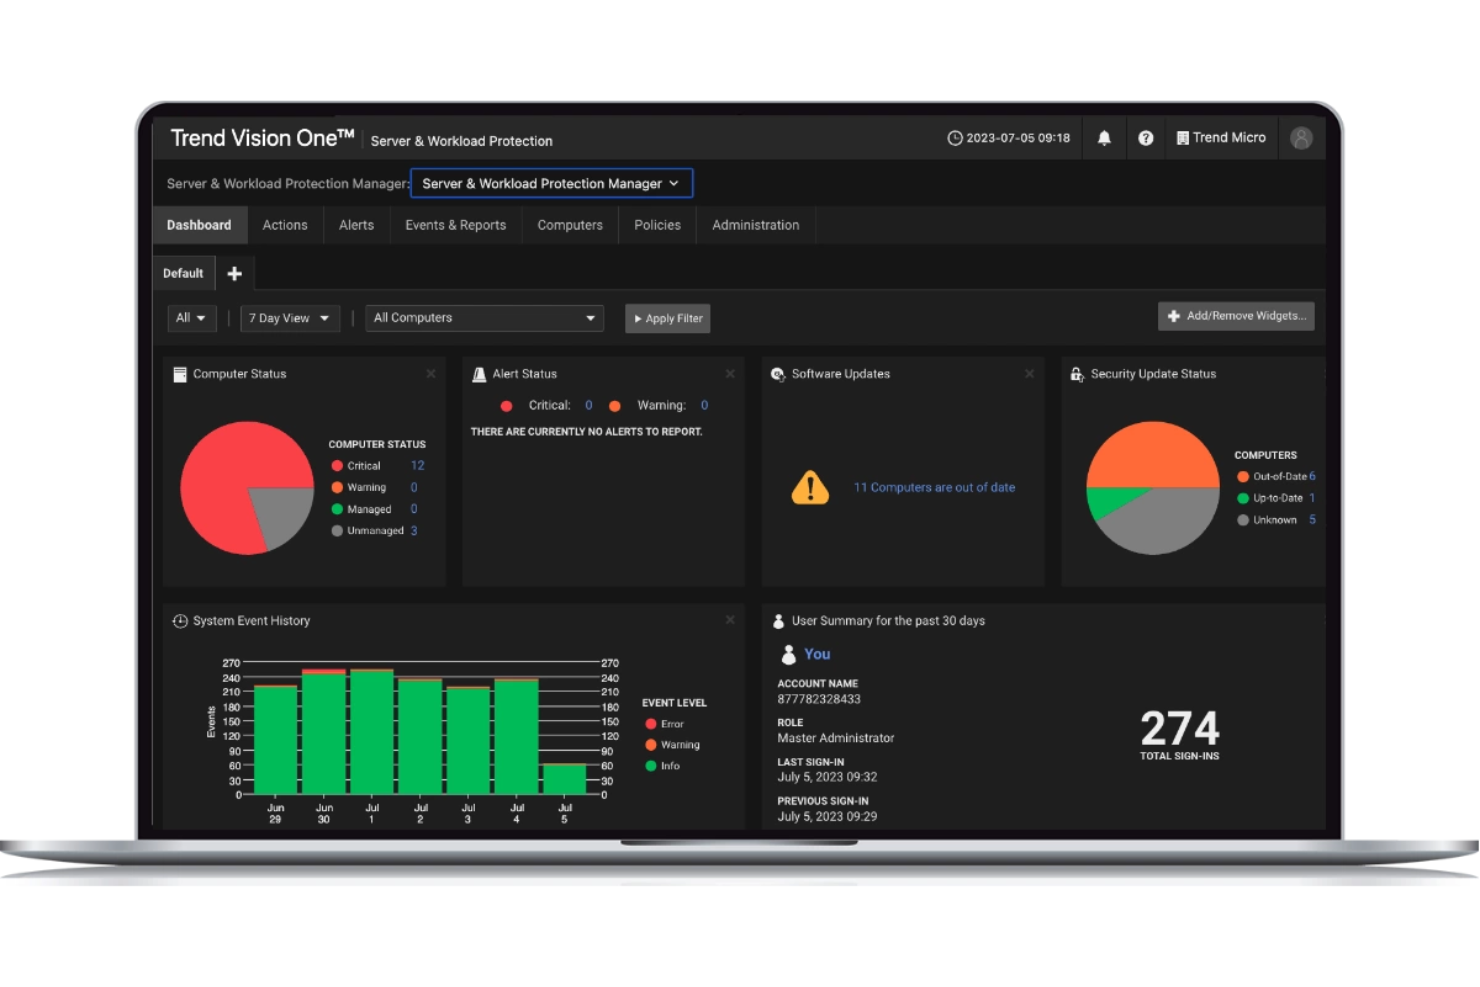Close the Computer Status widget
This screenshot has height=987, width=1480.
click(431, 374)
